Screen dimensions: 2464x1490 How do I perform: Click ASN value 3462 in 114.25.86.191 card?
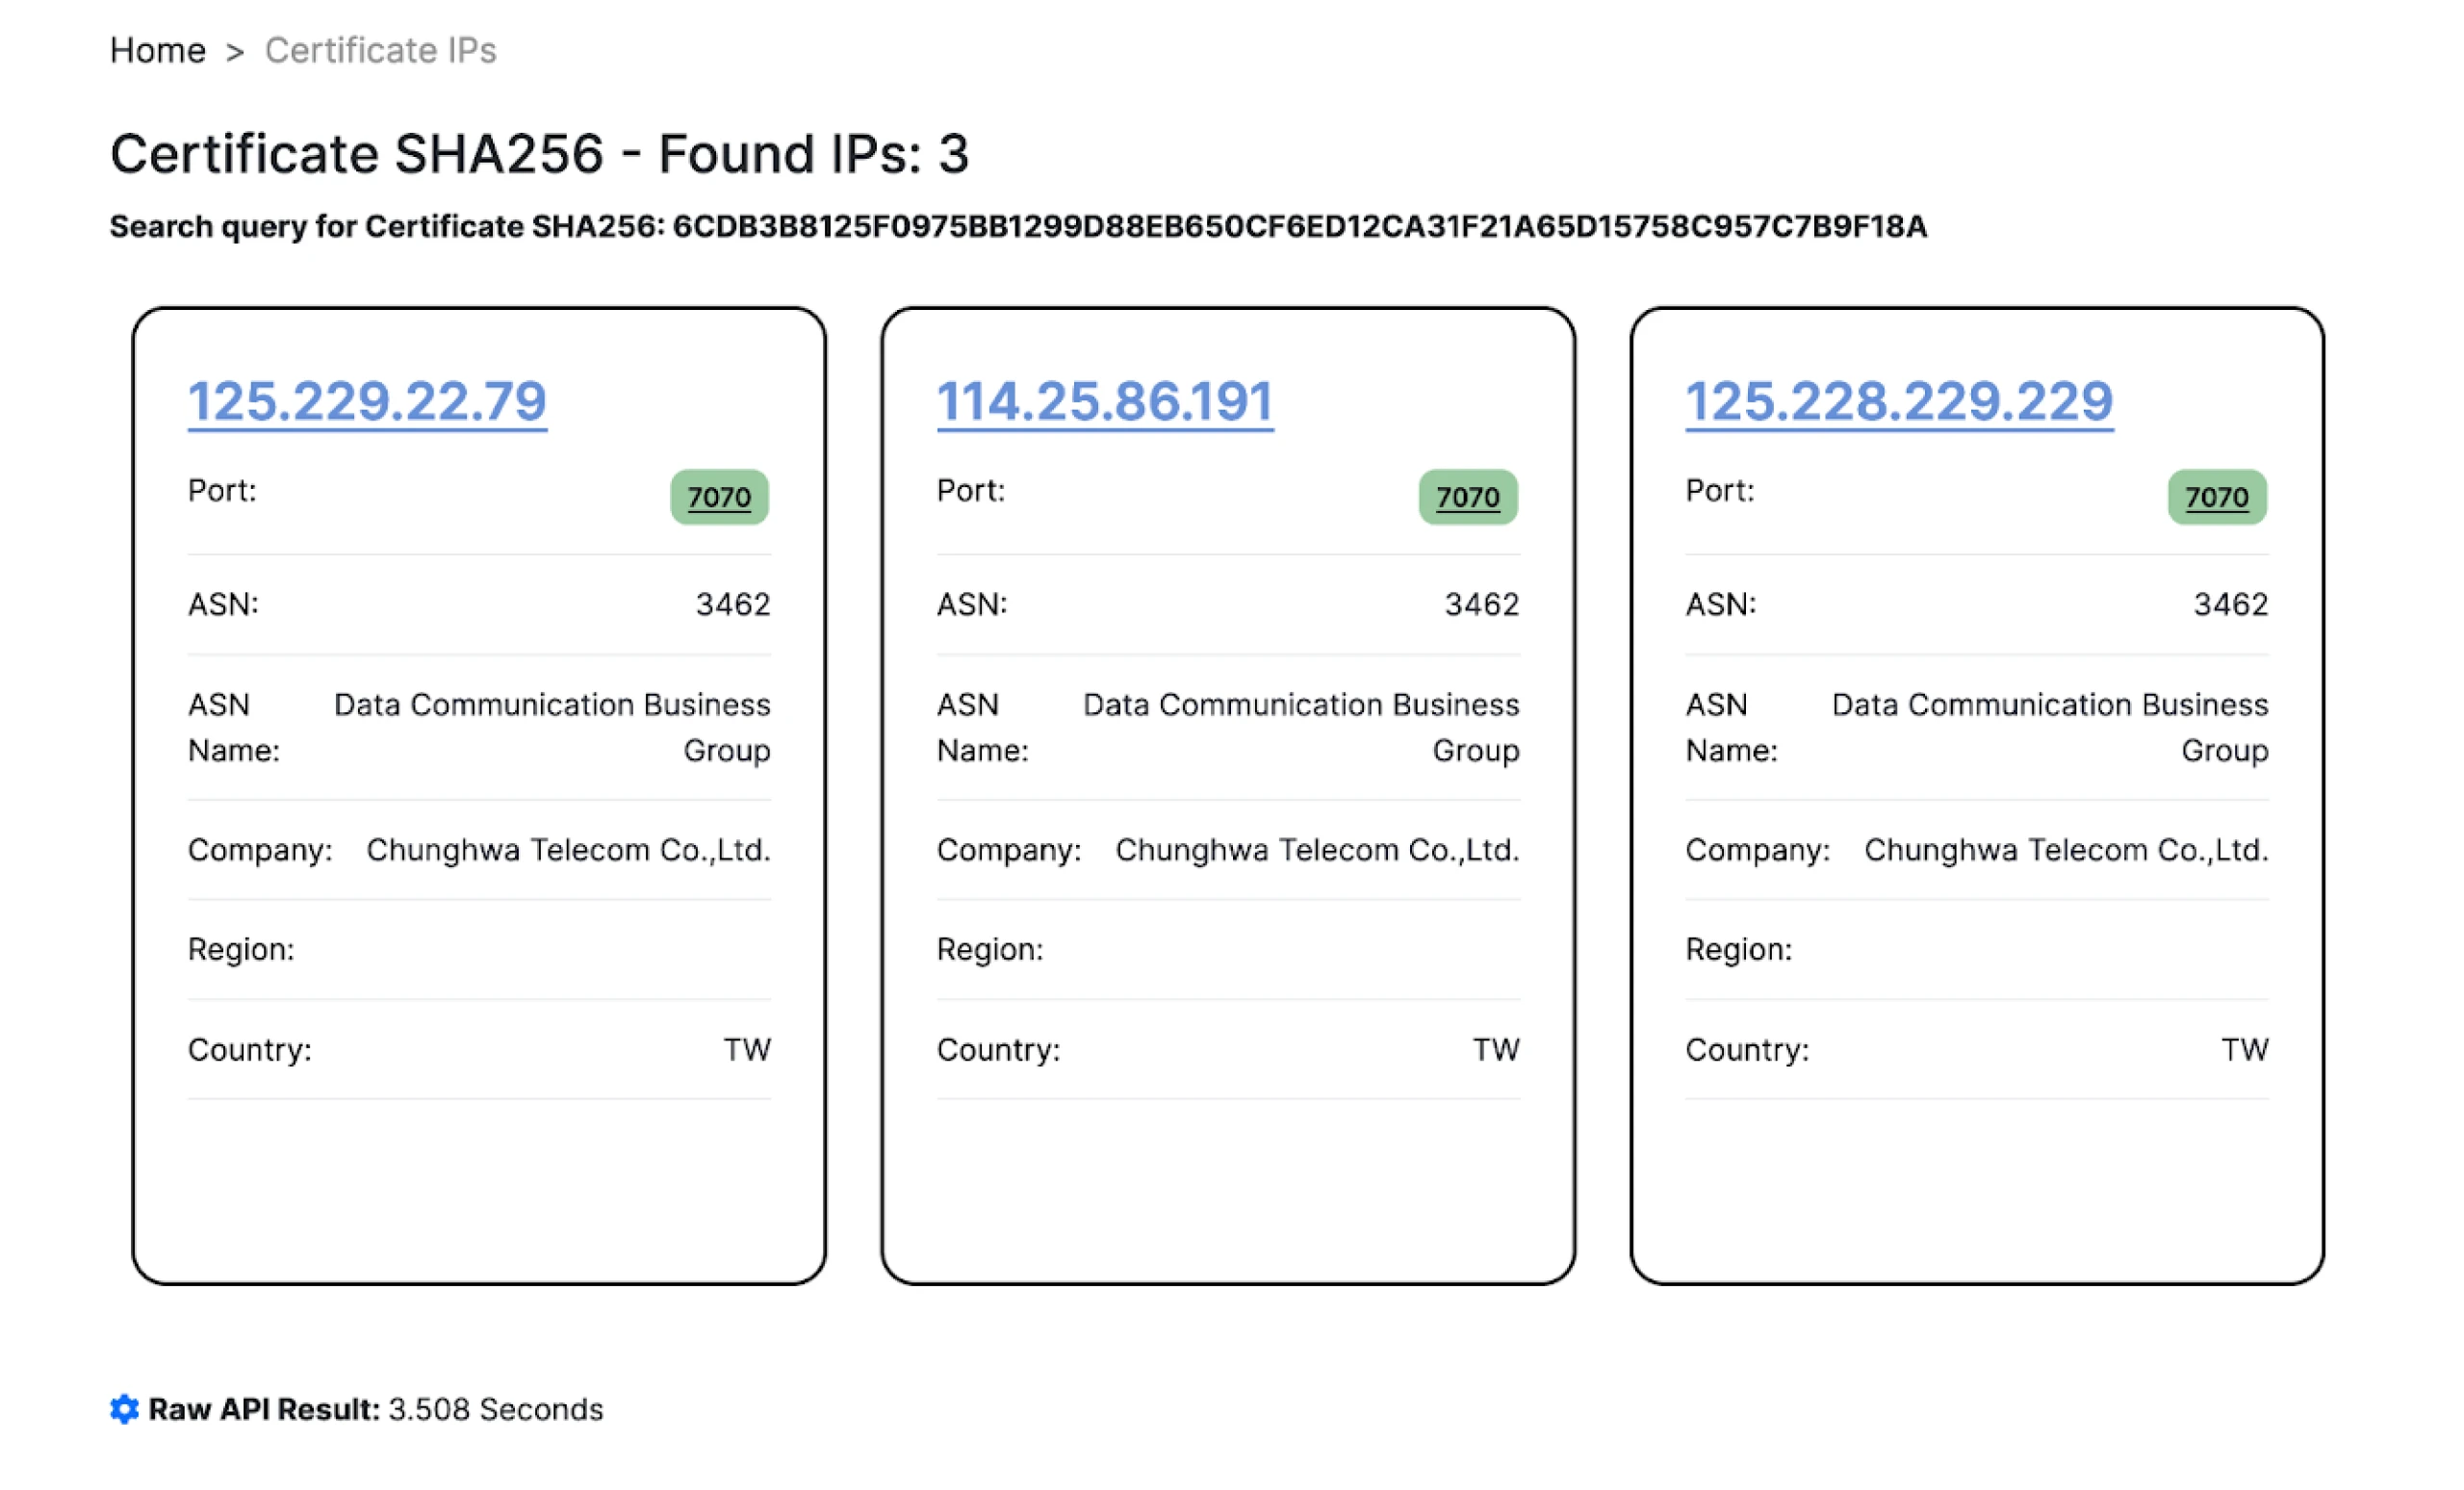tap(1482, 604)
